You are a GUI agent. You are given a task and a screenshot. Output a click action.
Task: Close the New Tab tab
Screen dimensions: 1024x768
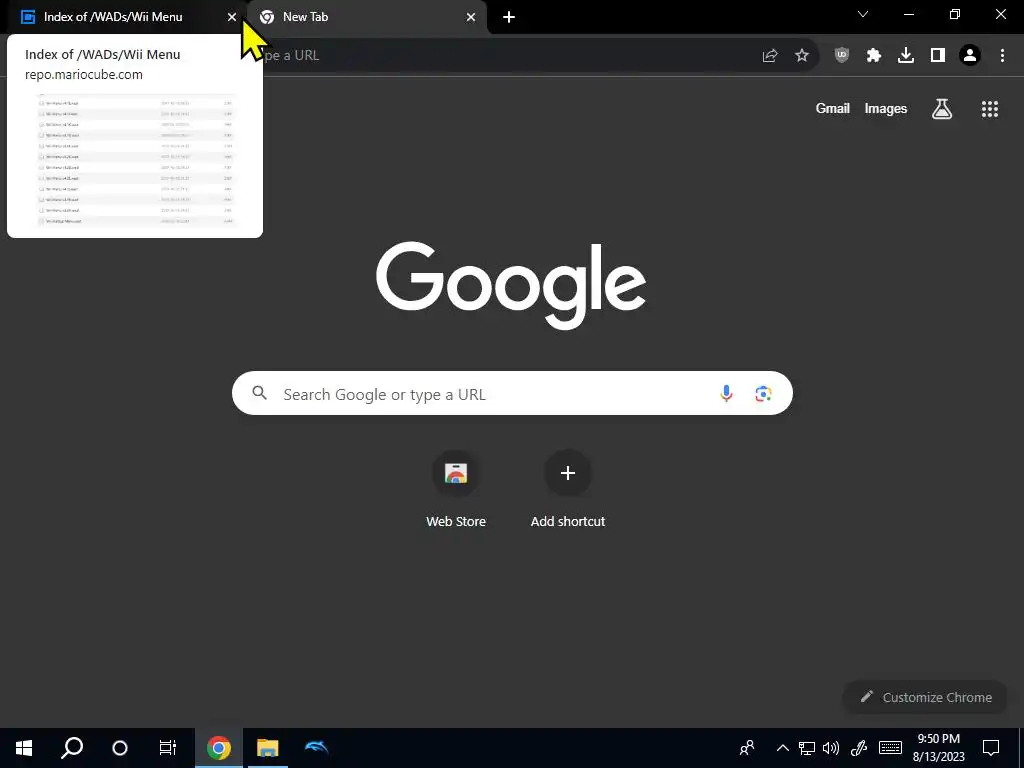pyautogui.click(x=471, y=17)
